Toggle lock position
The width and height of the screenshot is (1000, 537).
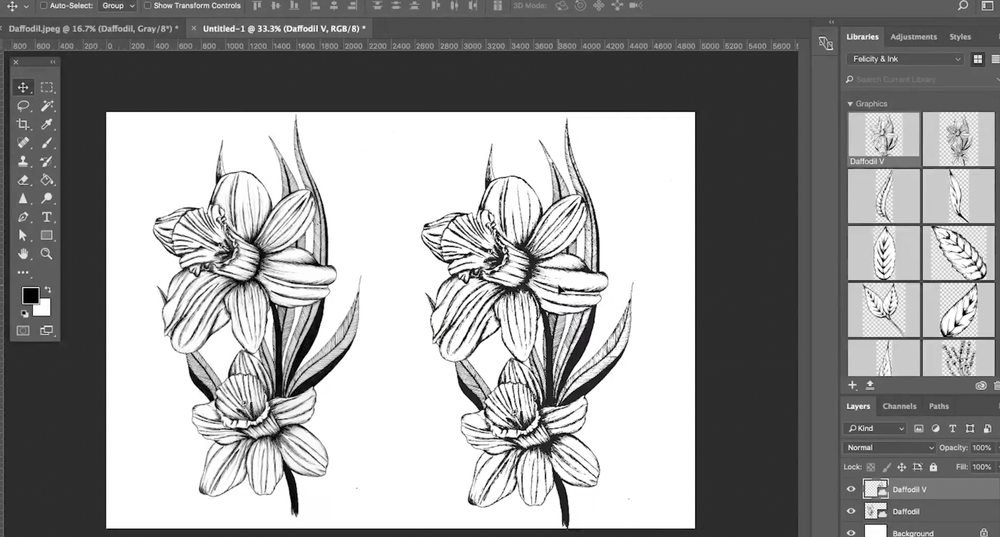click(x=902, y=467)
